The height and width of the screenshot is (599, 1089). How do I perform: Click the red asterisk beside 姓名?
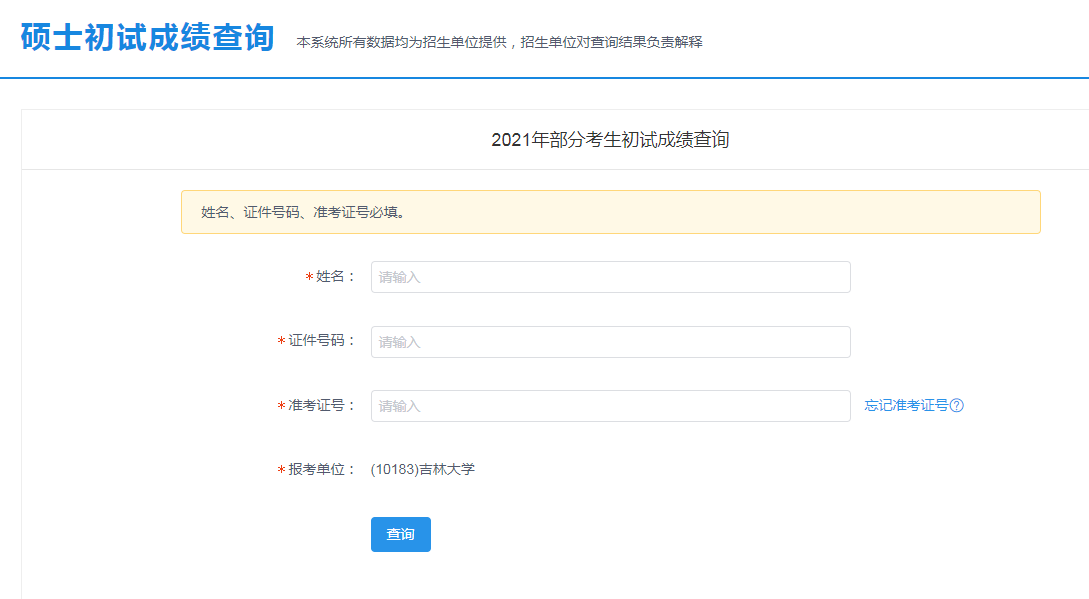pyautogui.click(x=309, y=277)
